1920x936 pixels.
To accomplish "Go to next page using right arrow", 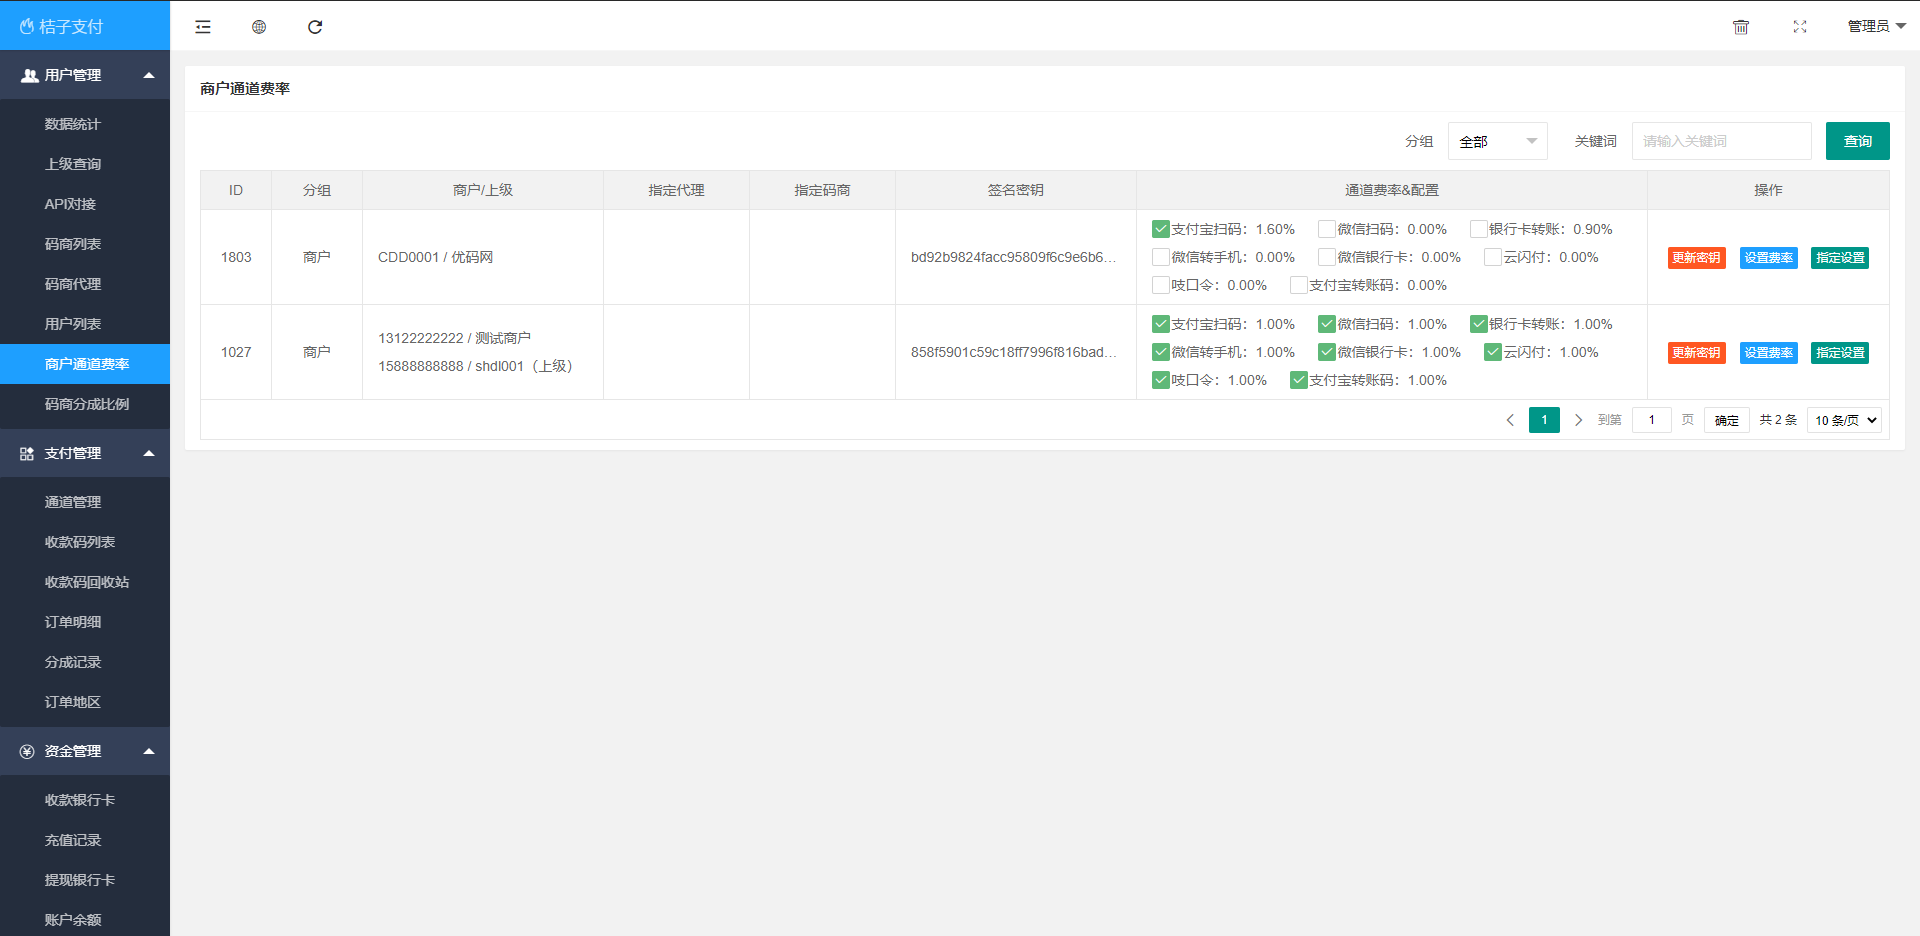I will tap(1578, 420).
